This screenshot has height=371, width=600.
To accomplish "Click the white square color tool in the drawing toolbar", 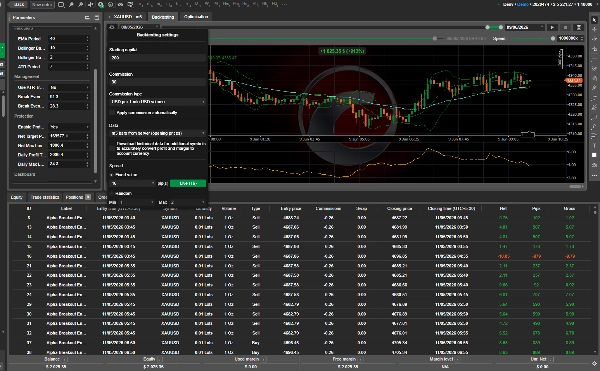I will [x=594, y=155].
